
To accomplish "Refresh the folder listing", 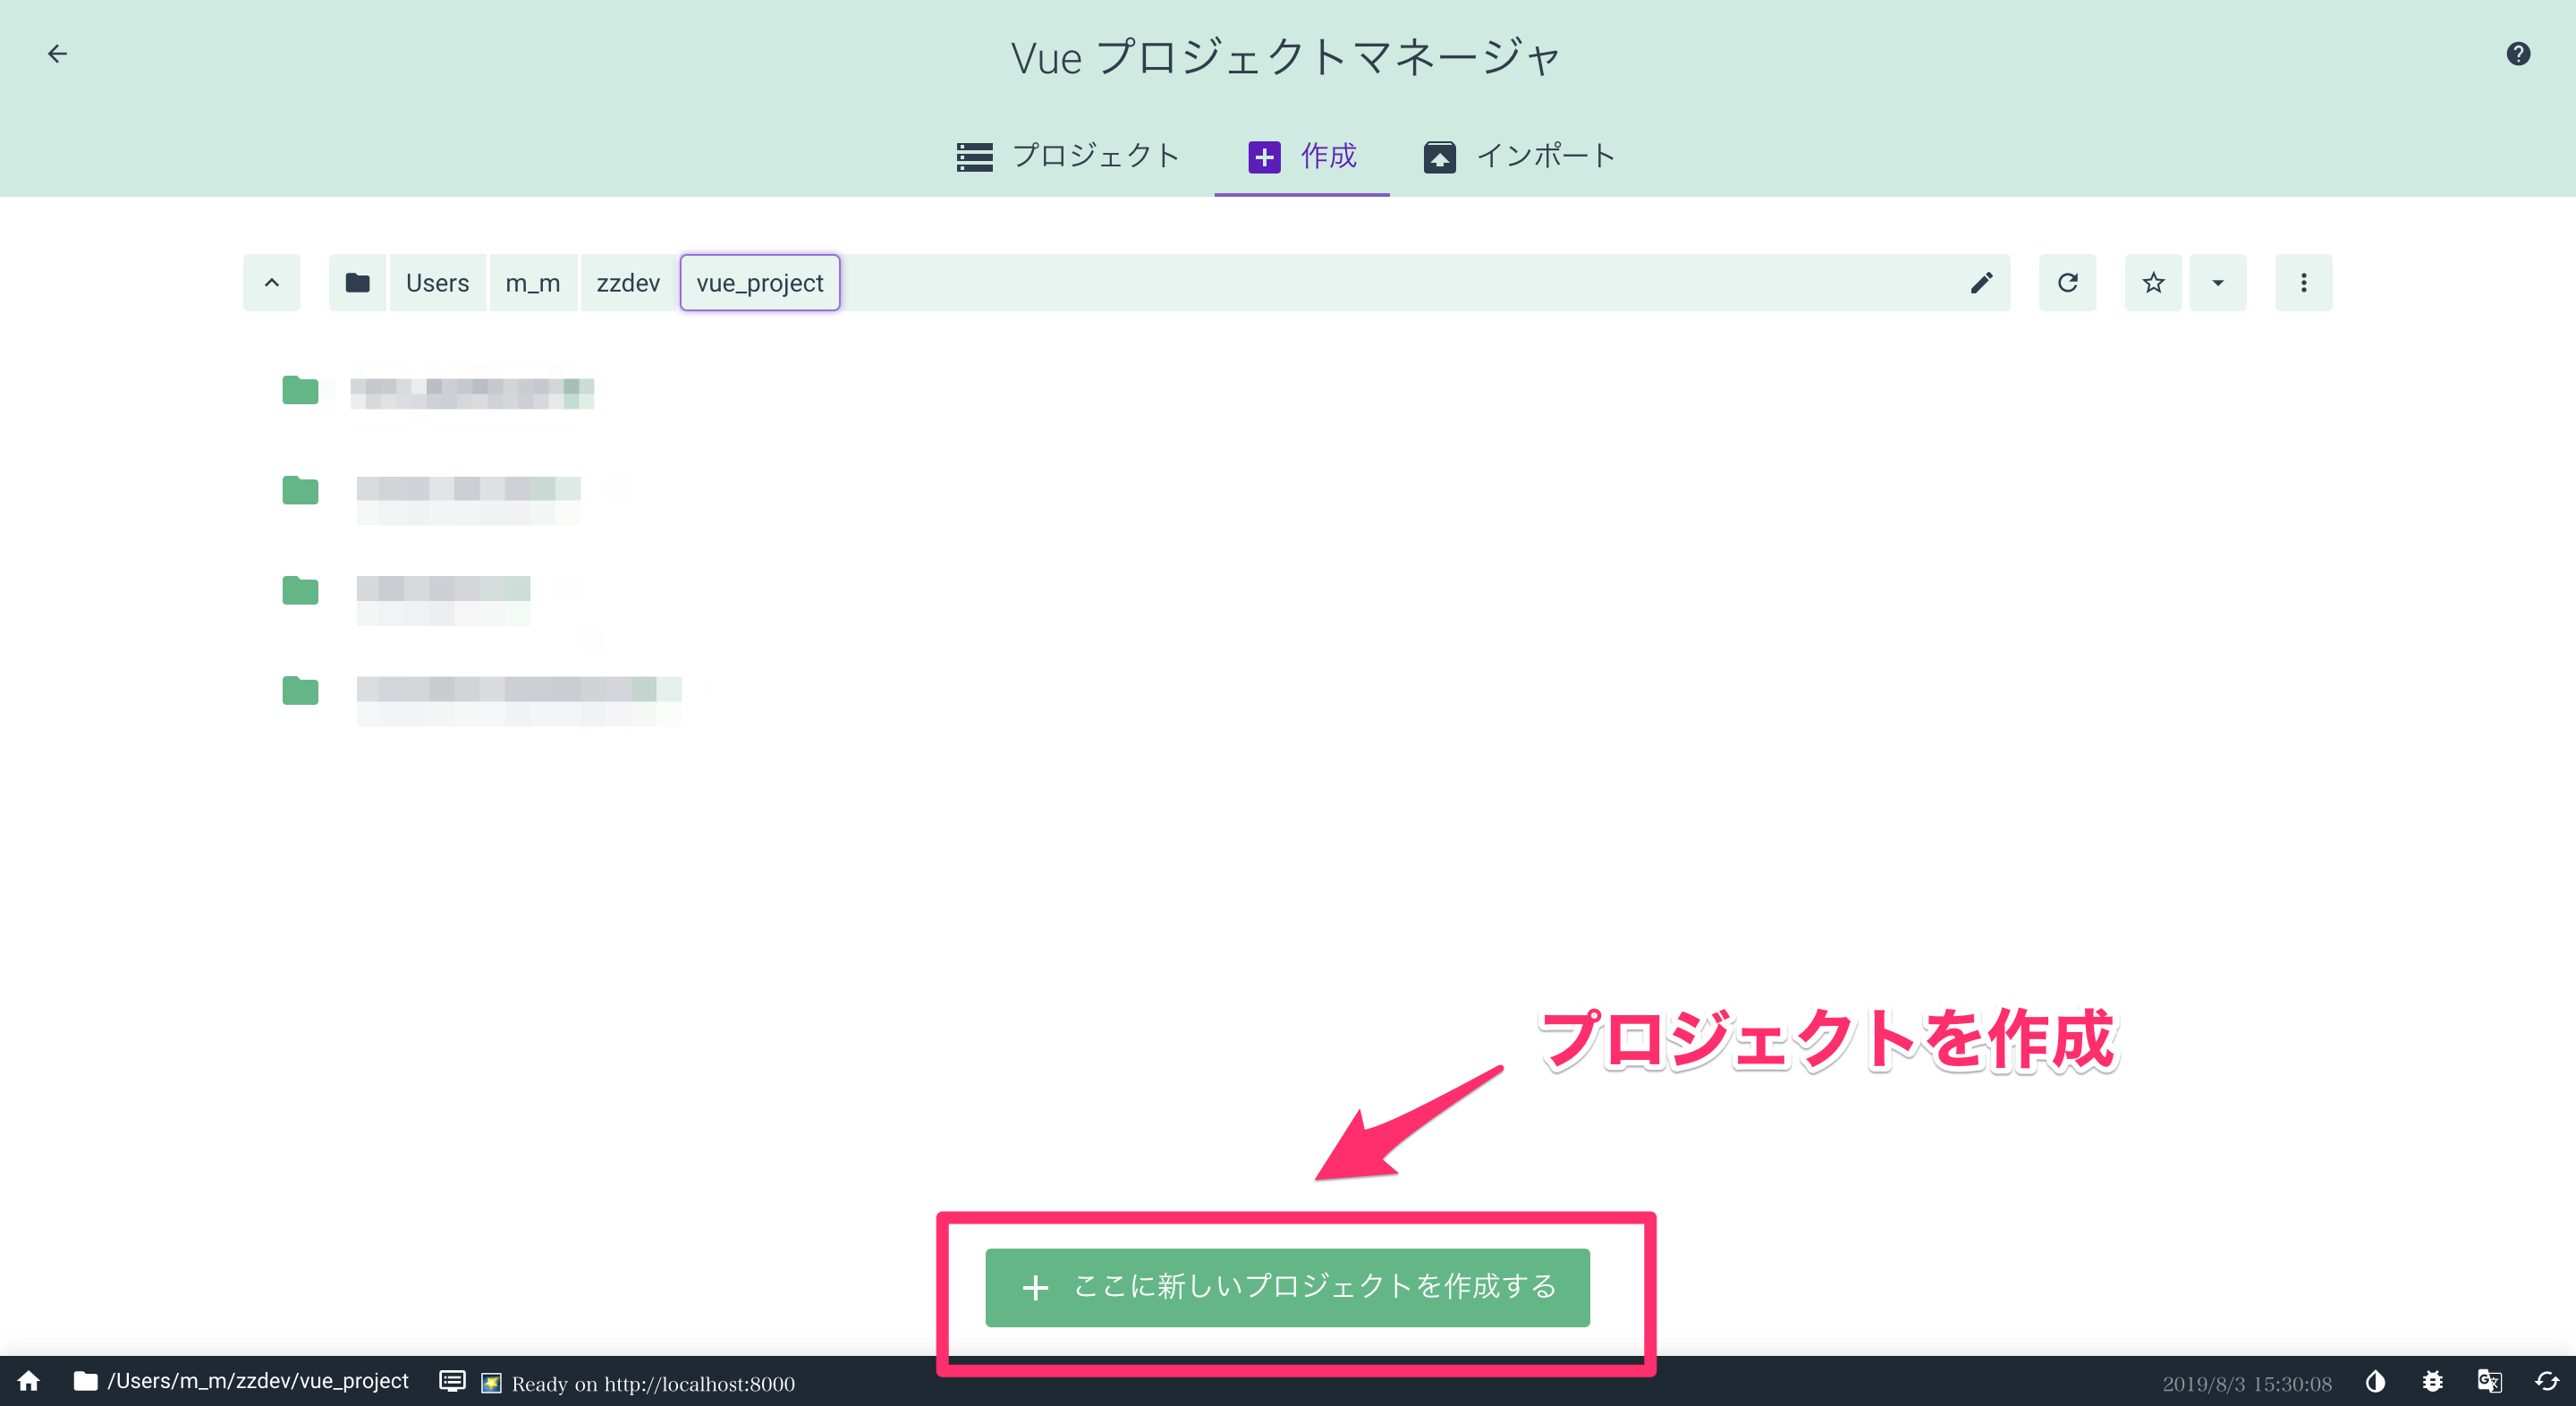I will click(x=2067, y=283).
